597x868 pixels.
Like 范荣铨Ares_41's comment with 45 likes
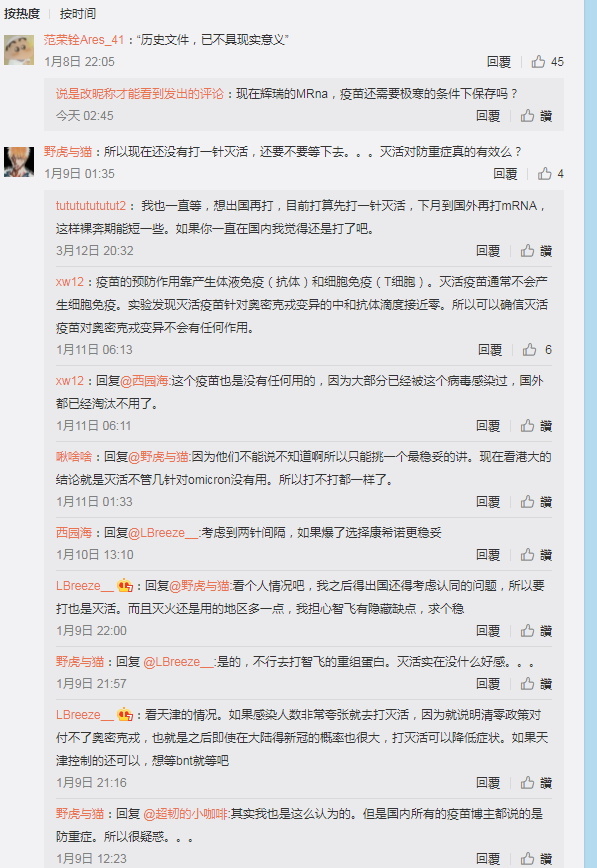click(547, 61)
